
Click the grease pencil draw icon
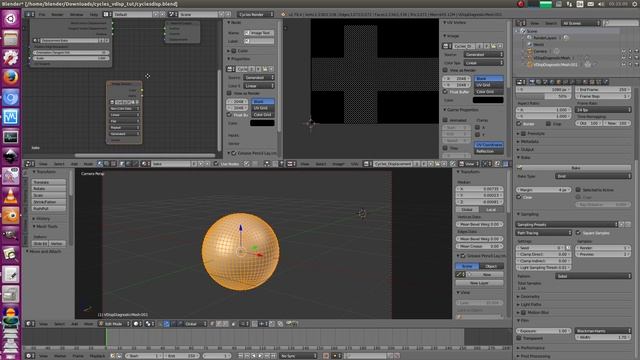coord(459,275)
